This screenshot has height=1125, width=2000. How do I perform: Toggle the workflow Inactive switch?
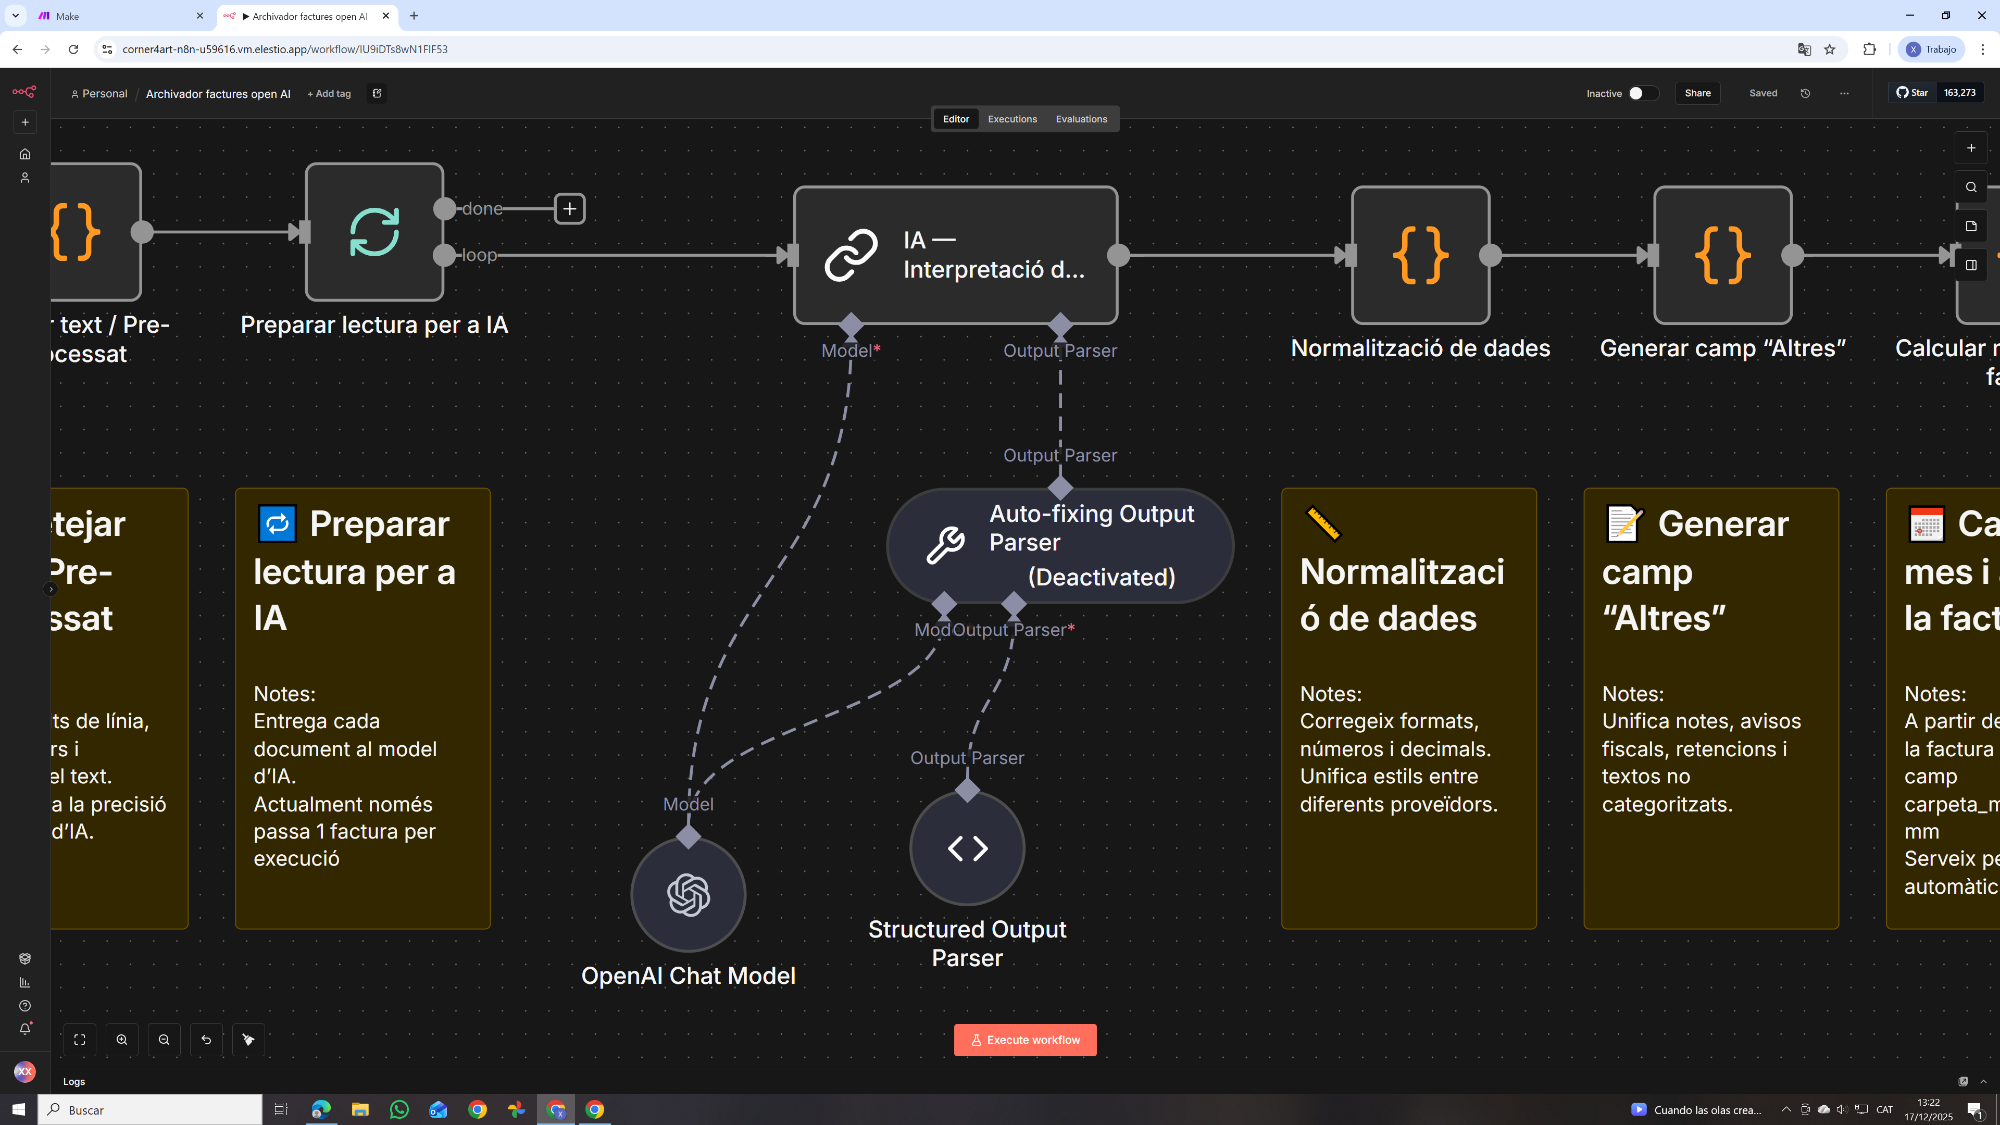pyautogui.click(x=1642, y=93)
